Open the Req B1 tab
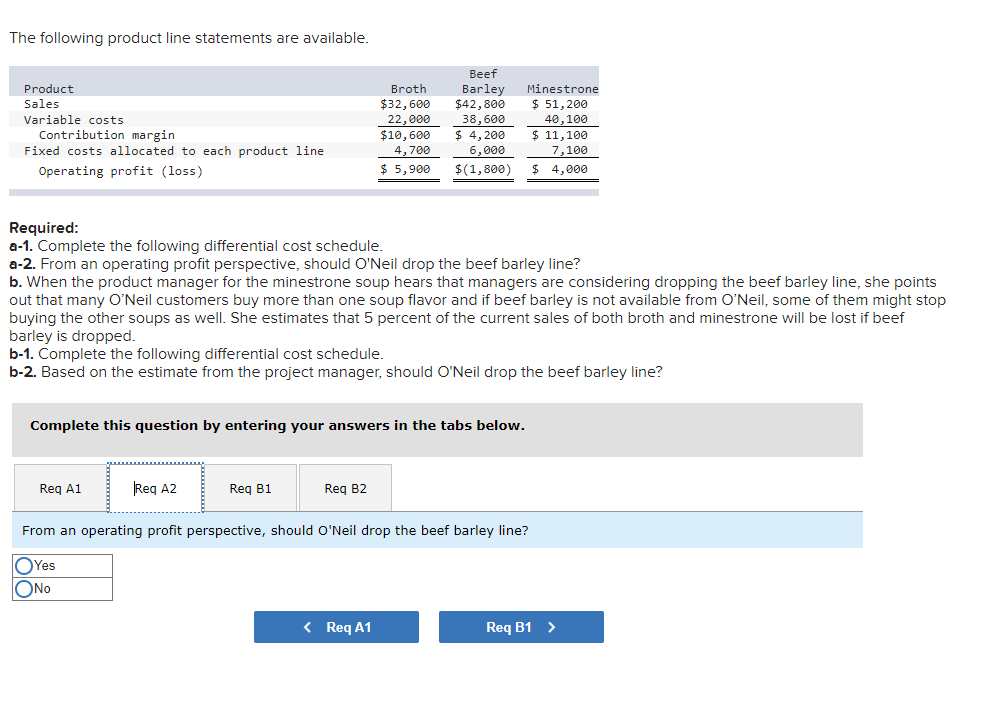The width and height of the screenshot is (997, 713). [x=250, y=488]
